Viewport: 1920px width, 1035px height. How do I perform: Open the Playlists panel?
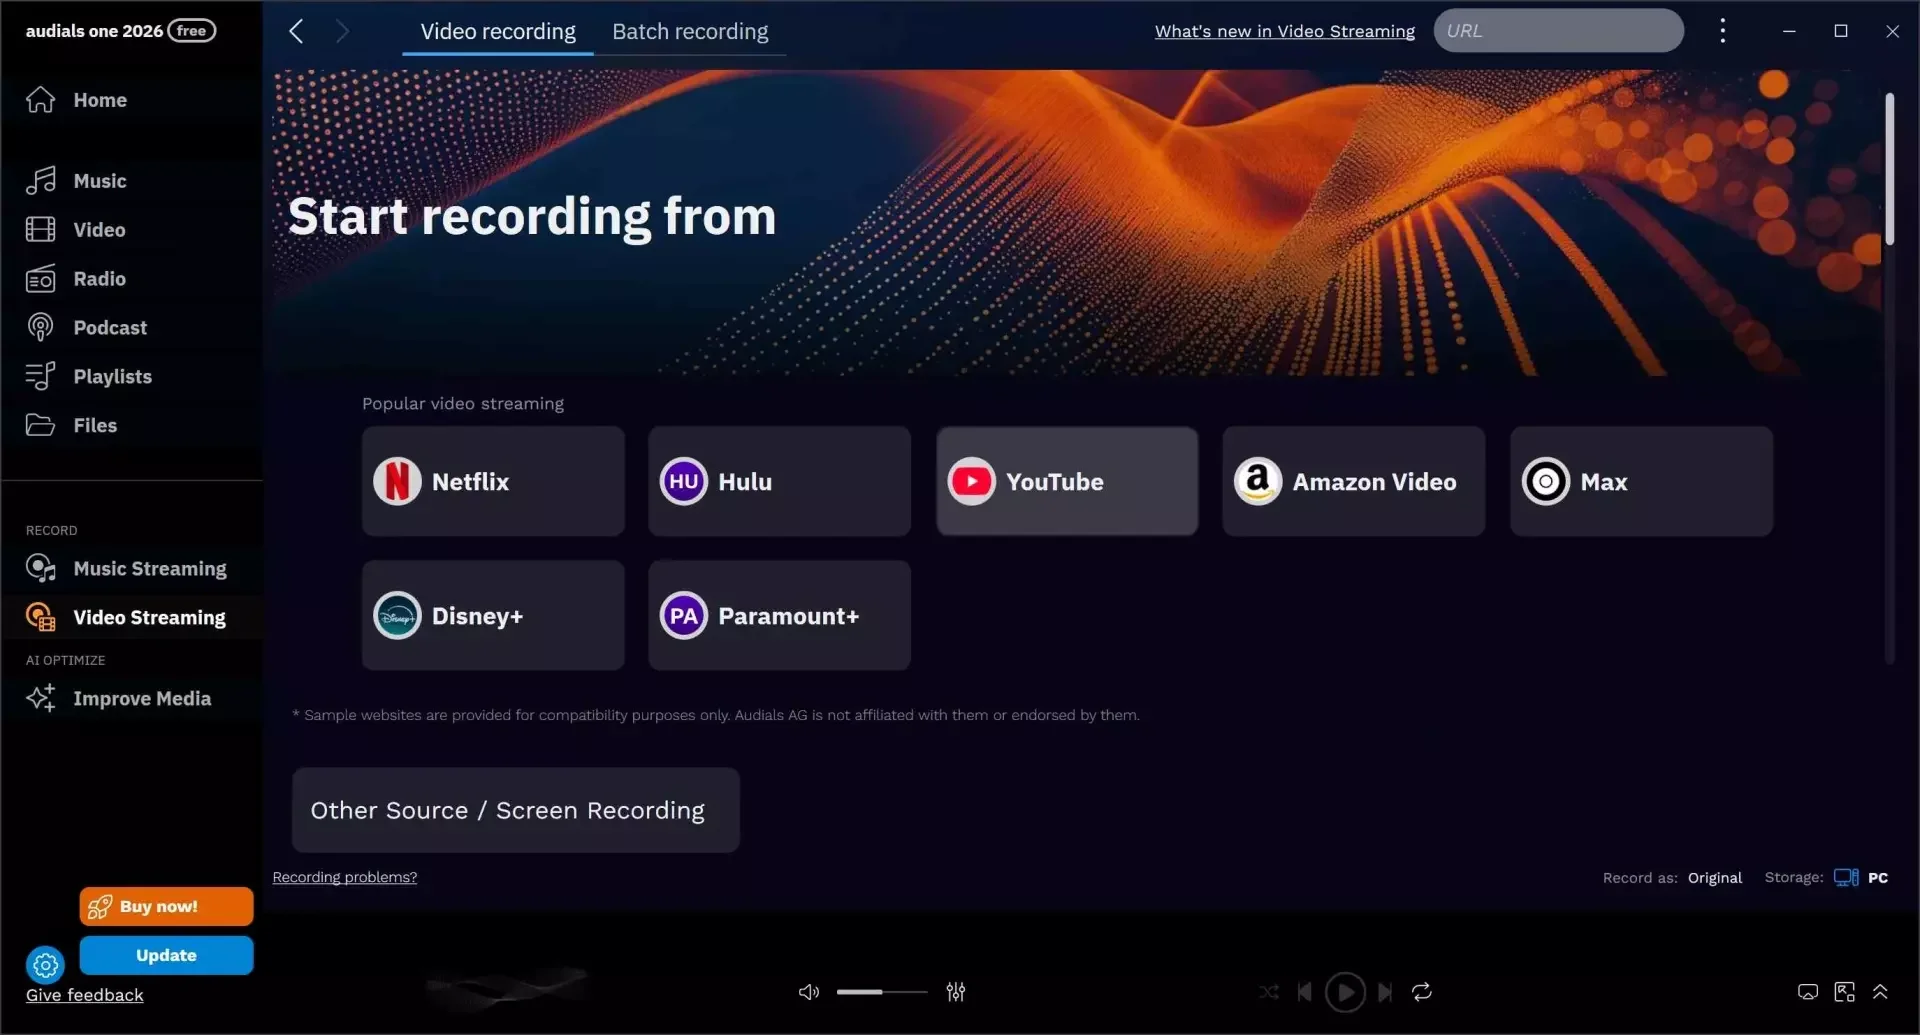[x=113, y=376]
